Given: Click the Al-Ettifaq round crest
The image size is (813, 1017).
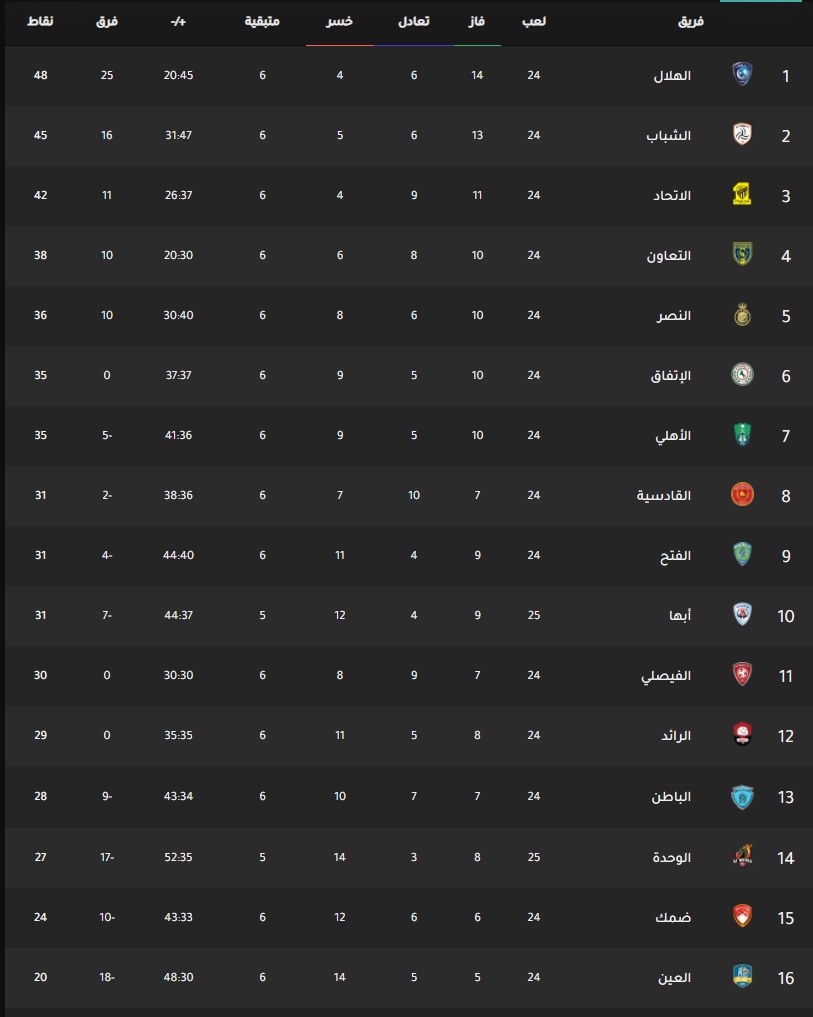Looking at the screenshot, I should pos(742,375).
